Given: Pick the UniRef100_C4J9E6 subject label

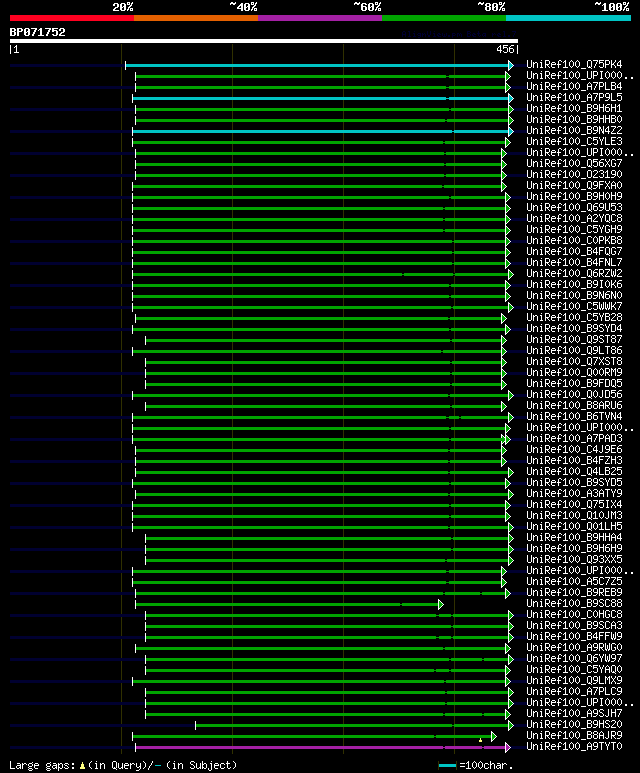Looking at the screenshot, I should (574, 450).
